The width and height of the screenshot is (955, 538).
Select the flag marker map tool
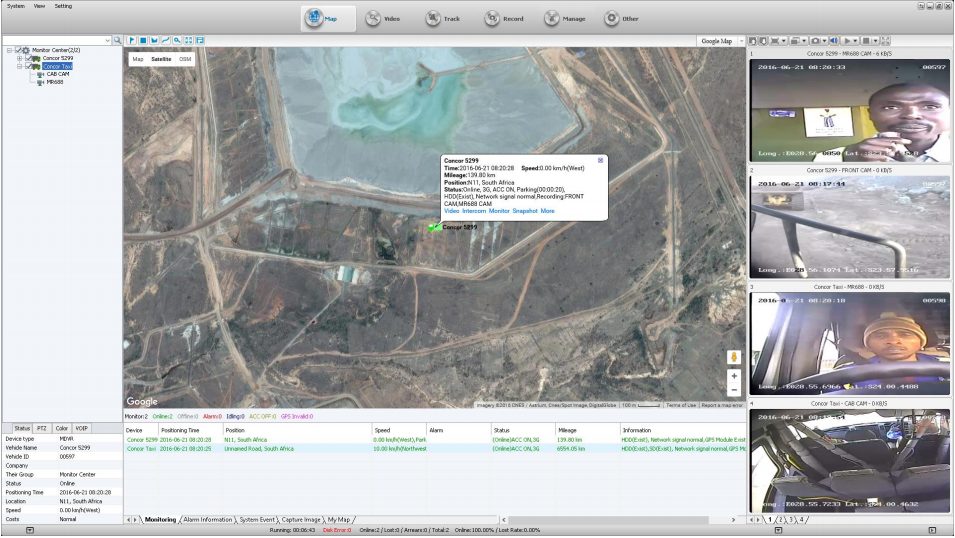click(132, 40)
